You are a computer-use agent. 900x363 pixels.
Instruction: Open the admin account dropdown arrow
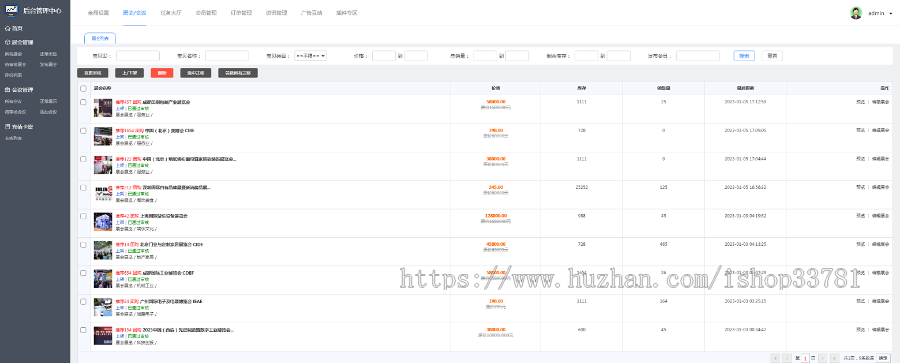point(892,13)
